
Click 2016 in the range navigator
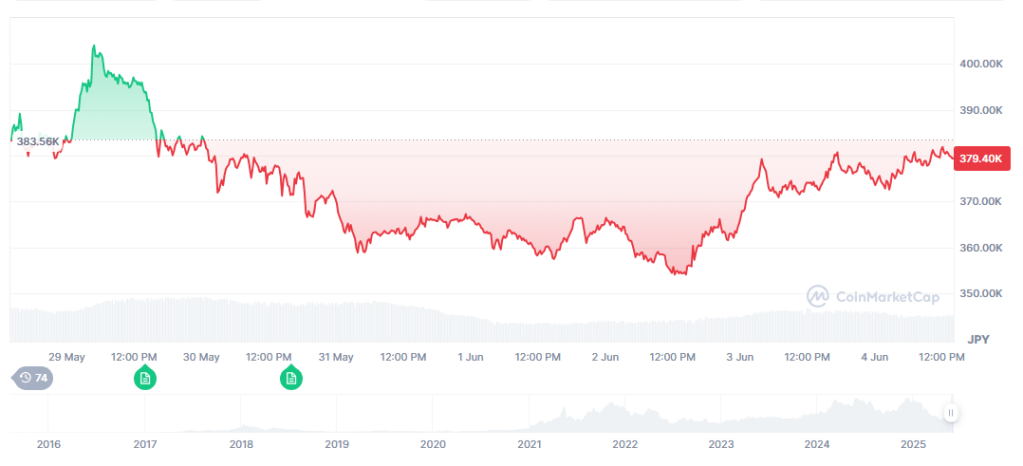tap(48, 443)
